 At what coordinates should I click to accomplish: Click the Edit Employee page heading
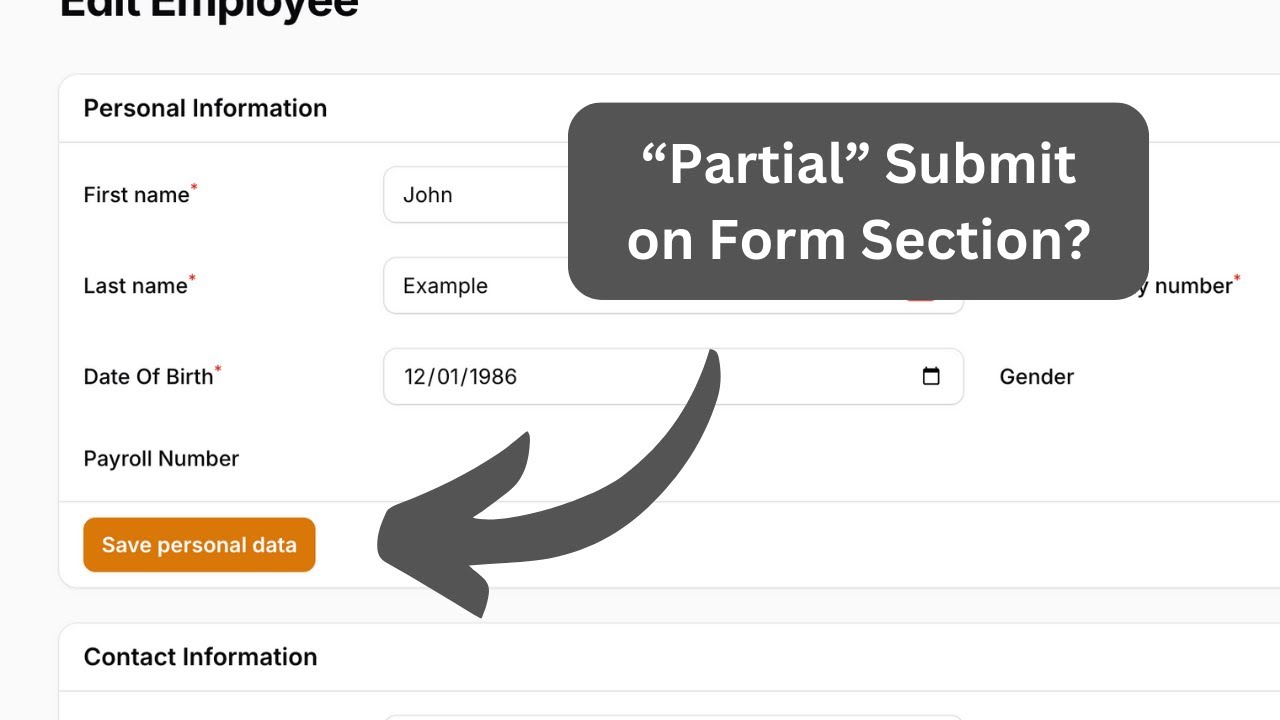tap(209, 8)
